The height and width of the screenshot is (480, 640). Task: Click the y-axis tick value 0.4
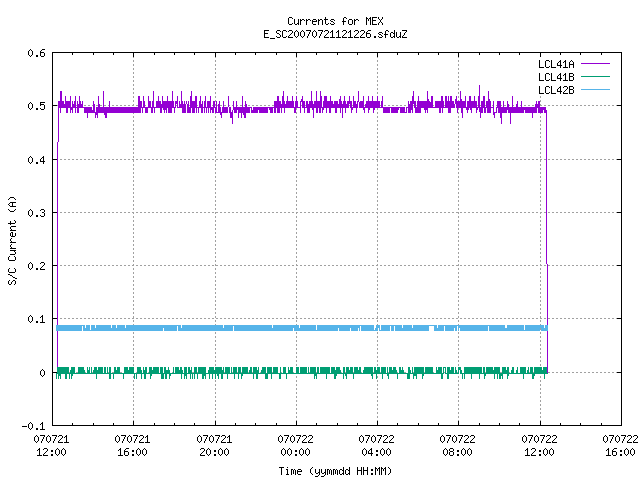(x=36, y=160)
